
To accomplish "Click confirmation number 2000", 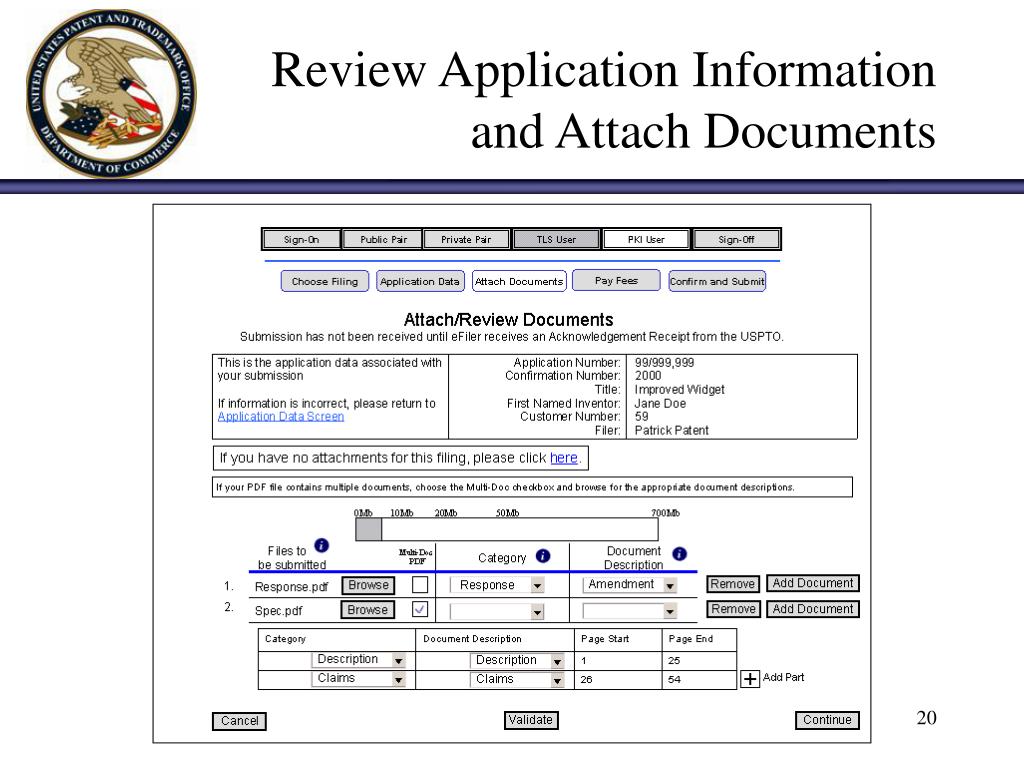I will pos(648,376).
